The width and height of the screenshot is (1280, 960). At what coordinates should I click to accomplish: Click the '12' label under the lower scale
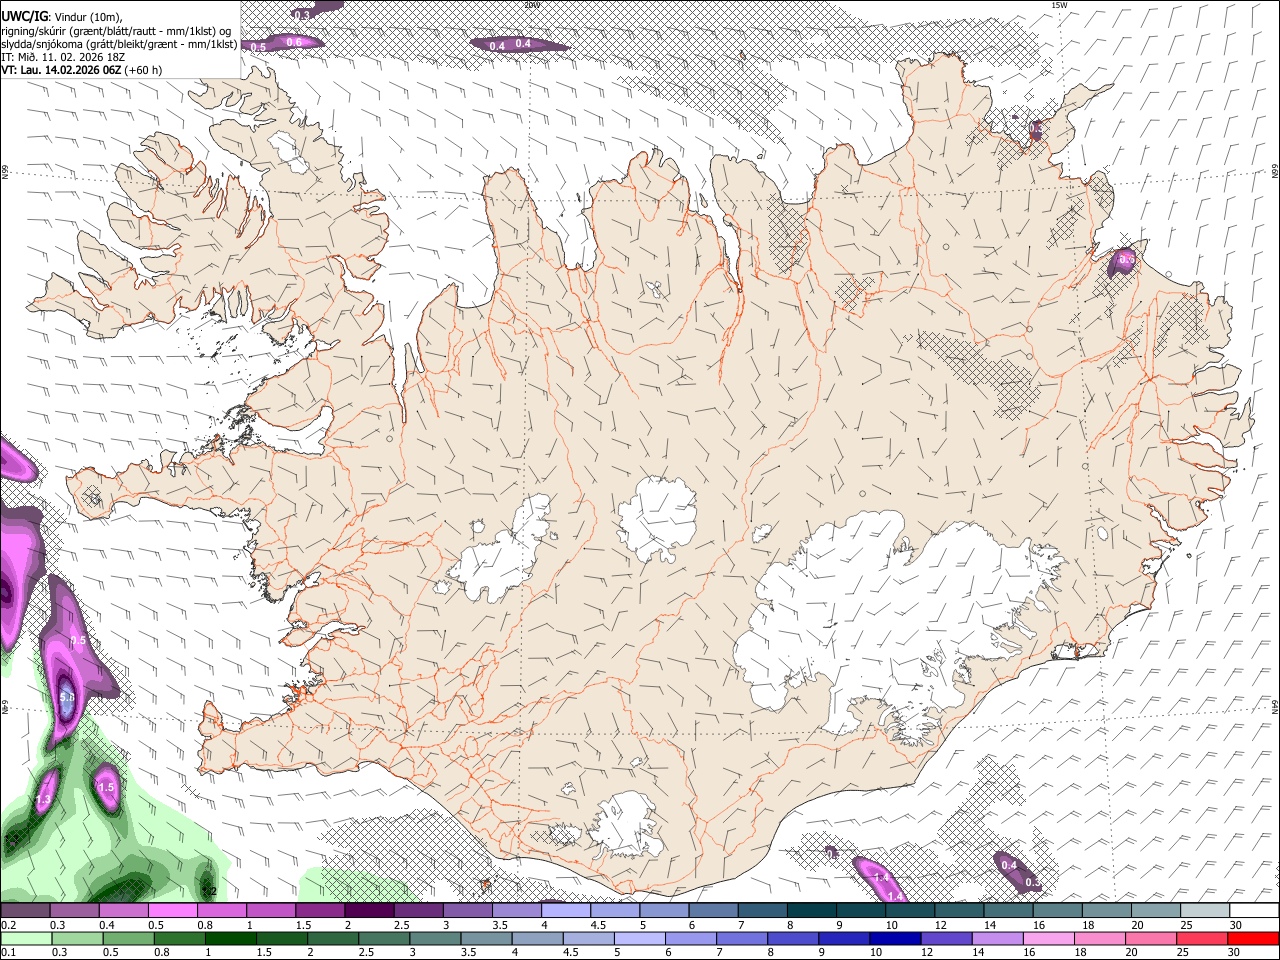tap(927, 952)
